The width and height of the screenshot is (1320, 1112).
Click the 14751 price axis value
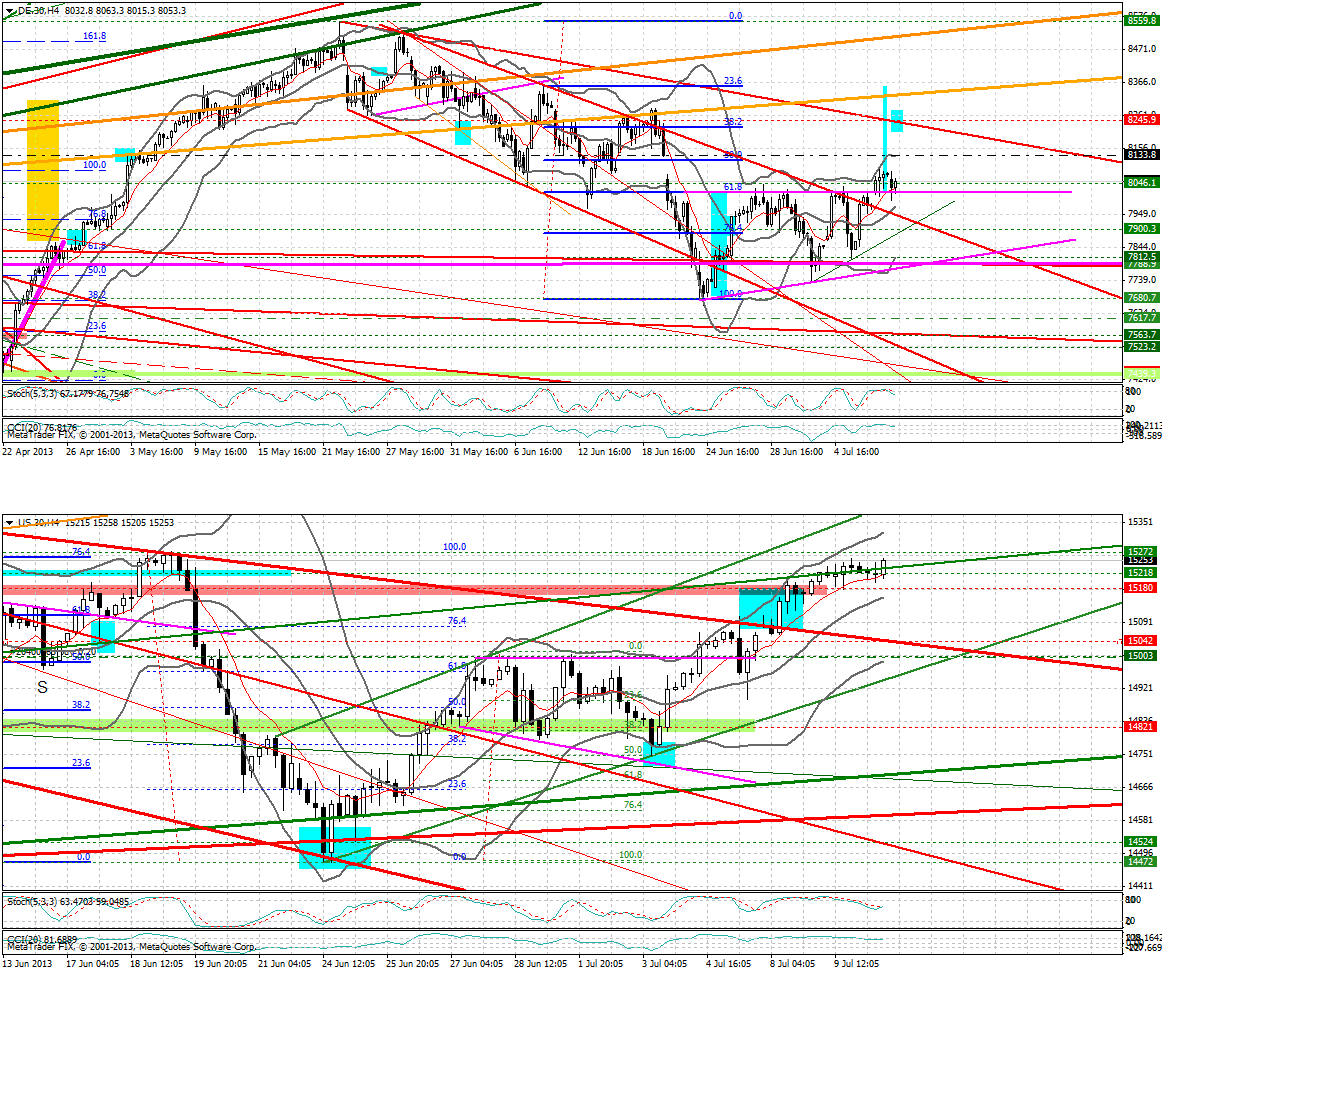tap(1140, 753)
